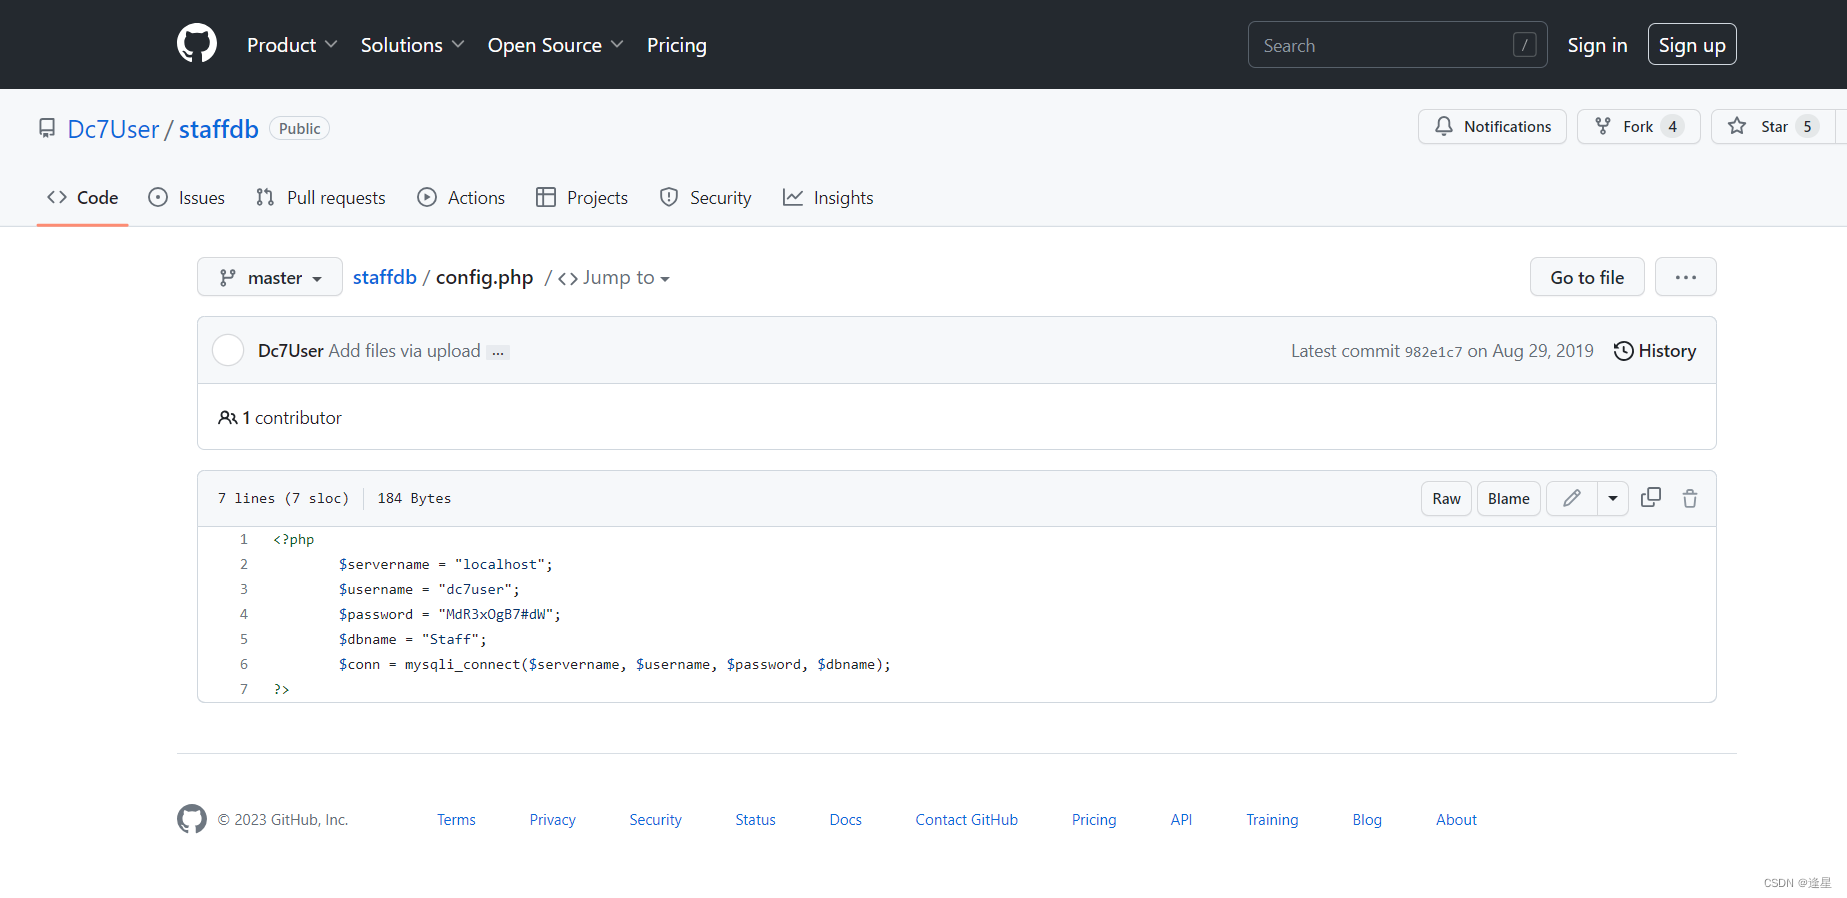
Task: Click the star count 5
Action: pyautogui.click(x=1807, y=127)
